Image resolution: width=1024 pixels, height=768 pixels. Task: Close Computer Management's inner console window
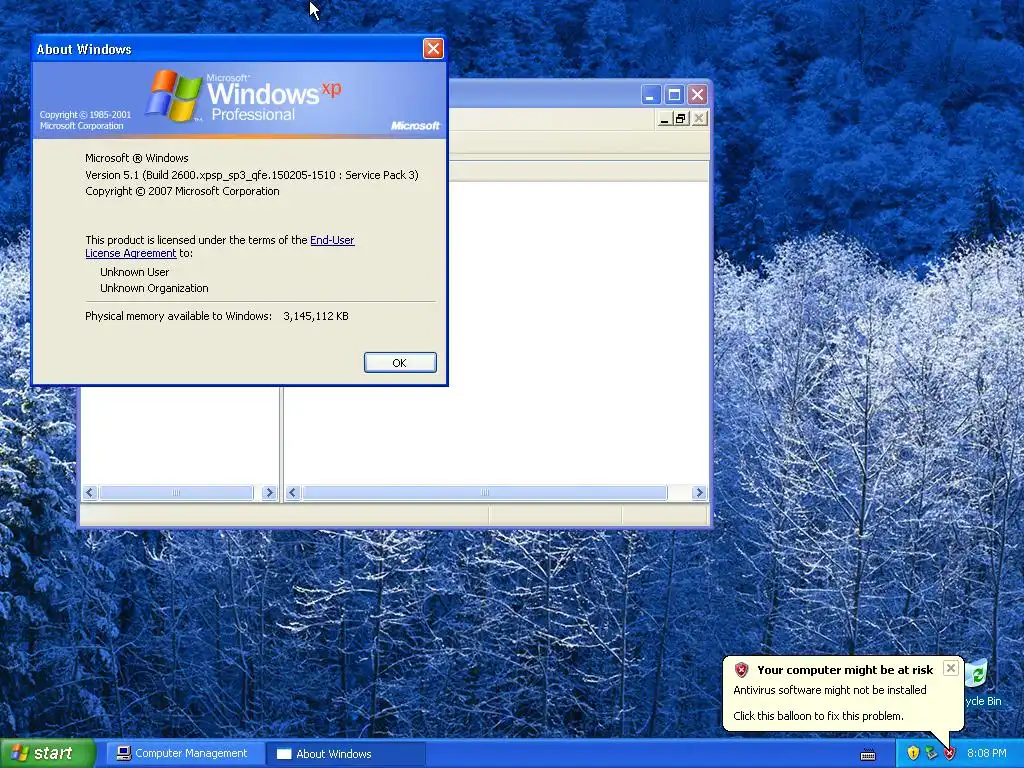(699, 119)
